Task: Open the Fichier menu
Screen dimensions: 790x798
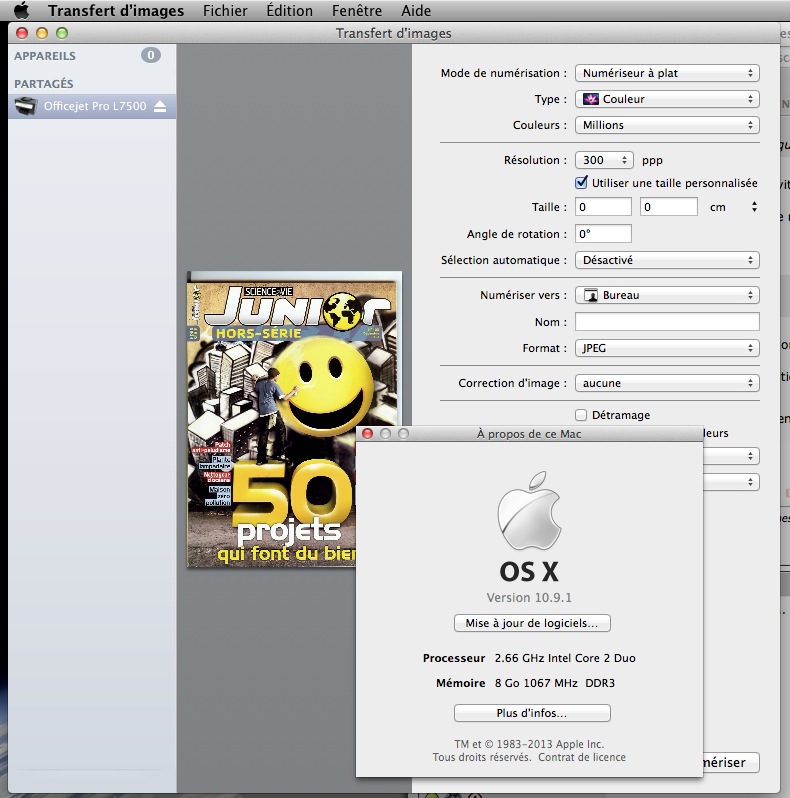Action: (225, 11)
